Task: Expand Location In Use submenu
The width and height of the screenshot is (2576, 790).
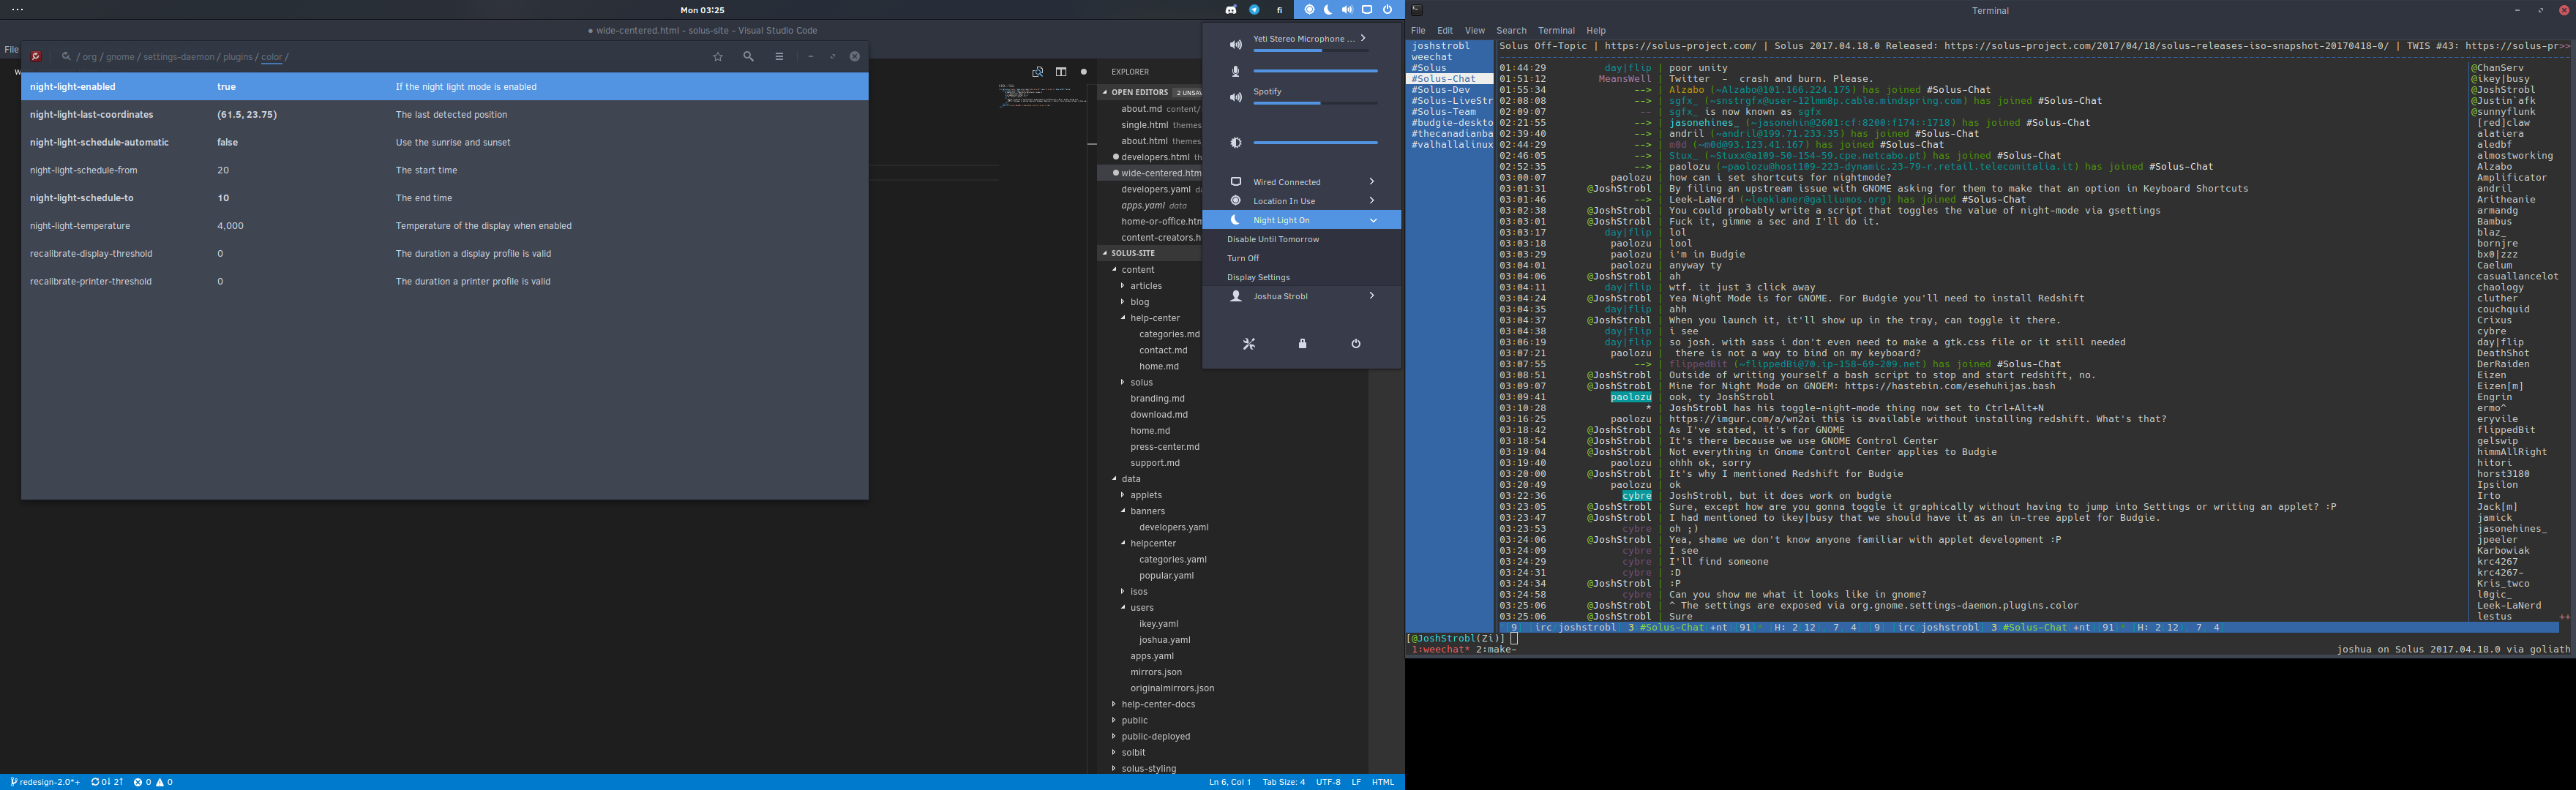Action: click(x=1371, y=201)
